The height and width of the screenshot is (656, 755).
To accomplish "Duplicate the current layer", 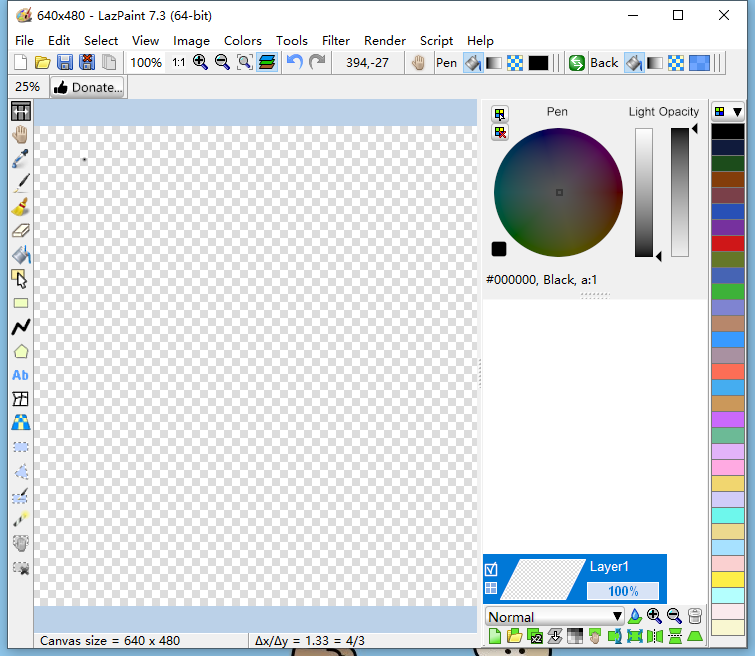I will tap(535, 636).
